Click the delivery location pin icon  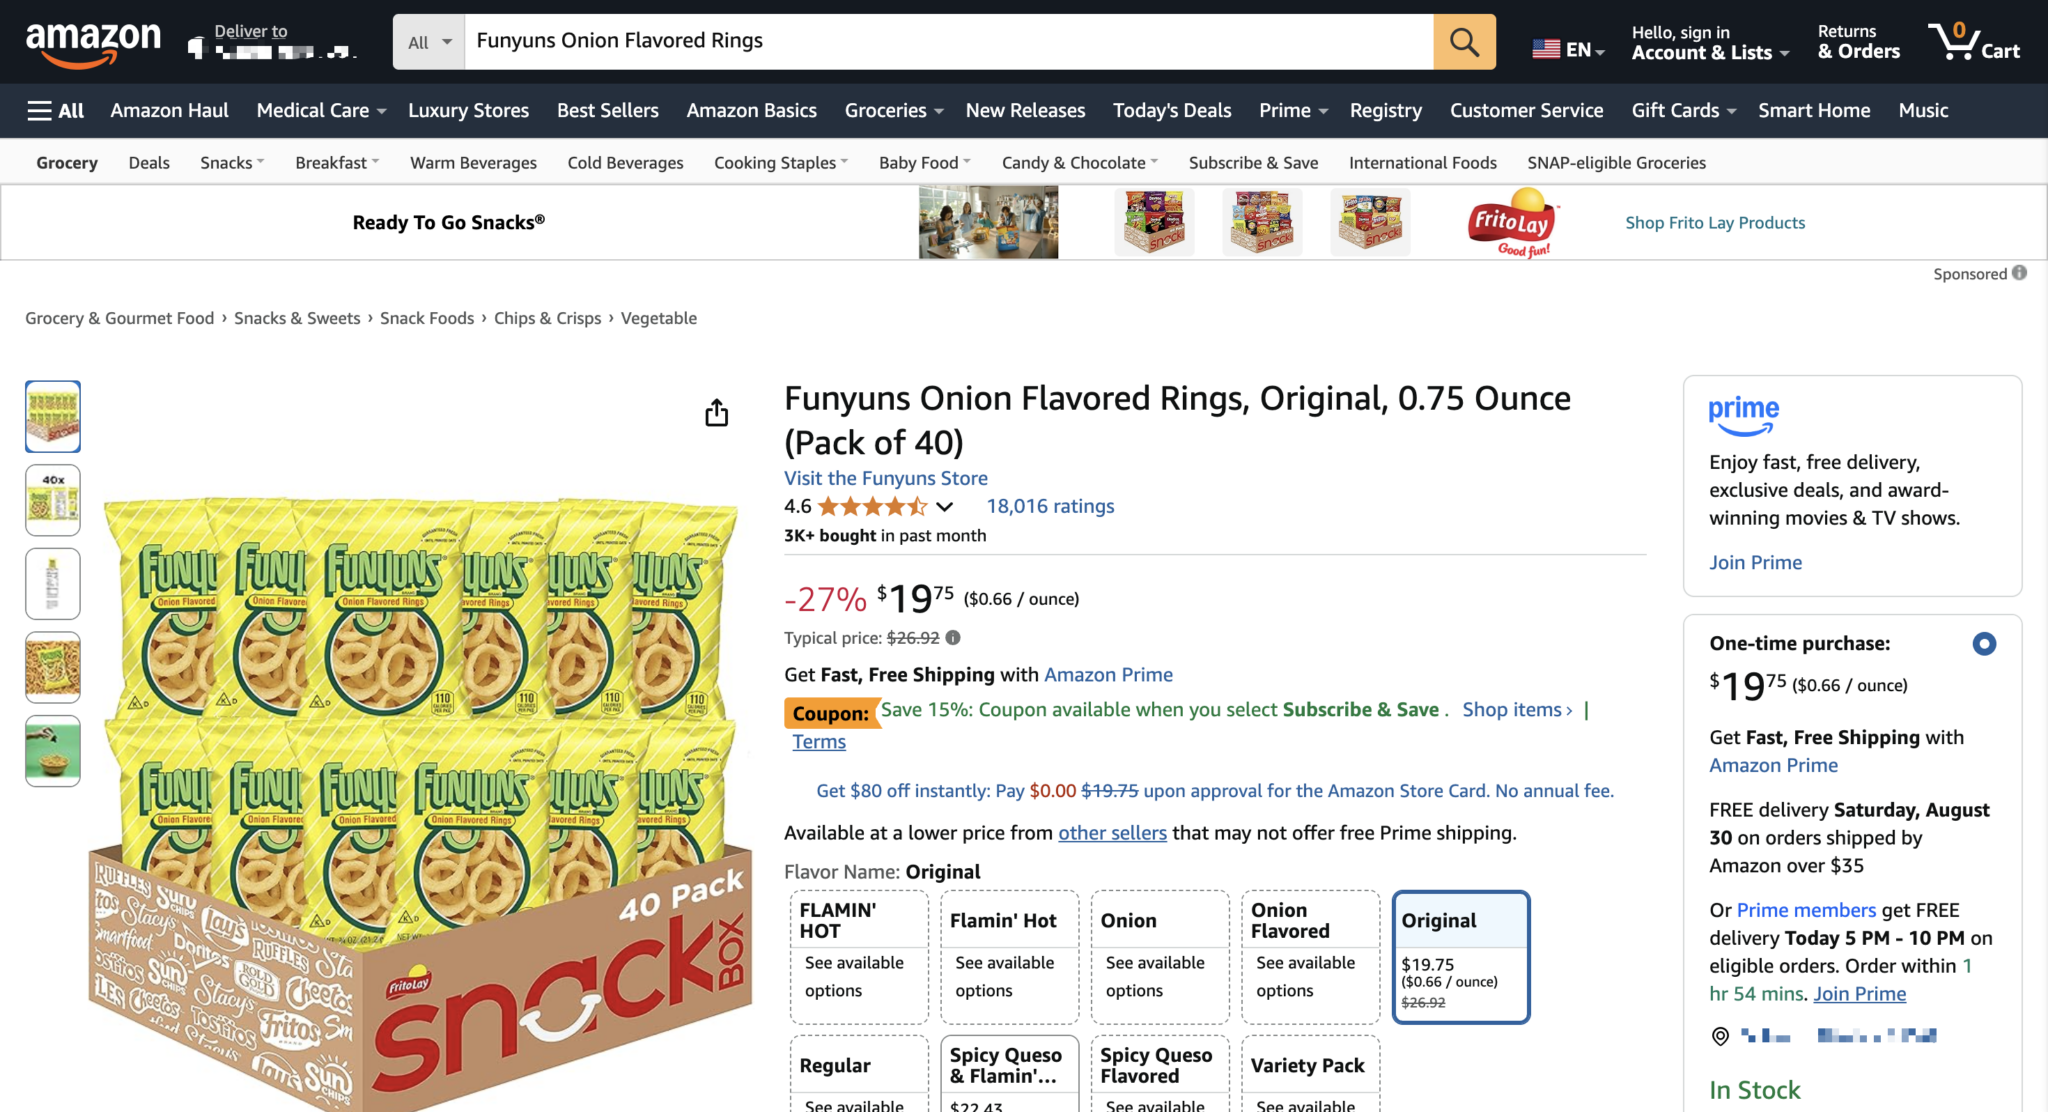point(1719,1036)
